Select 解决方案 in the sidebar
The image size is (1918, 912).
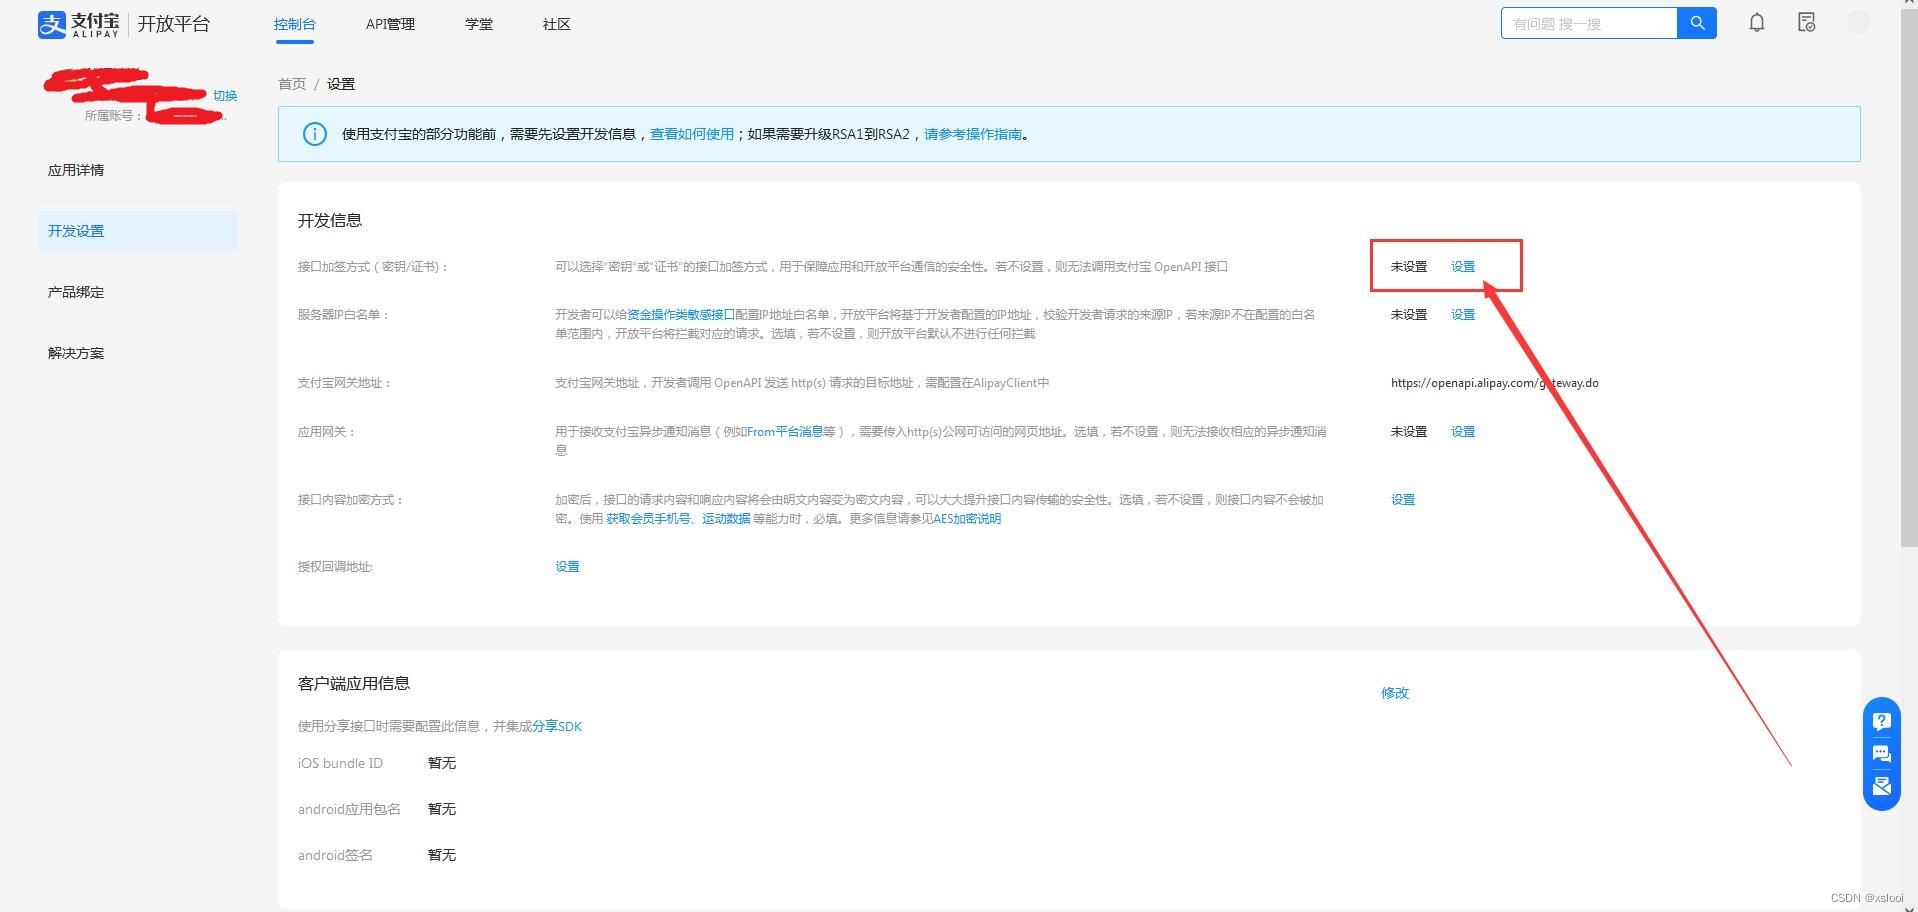[x=138, y=353]
